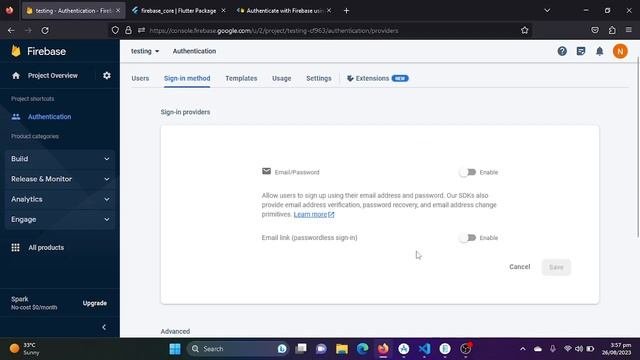The height and width of the screenshot is (360, 640).
Task: Switch to the Users tab
Action: coord(140,78)
